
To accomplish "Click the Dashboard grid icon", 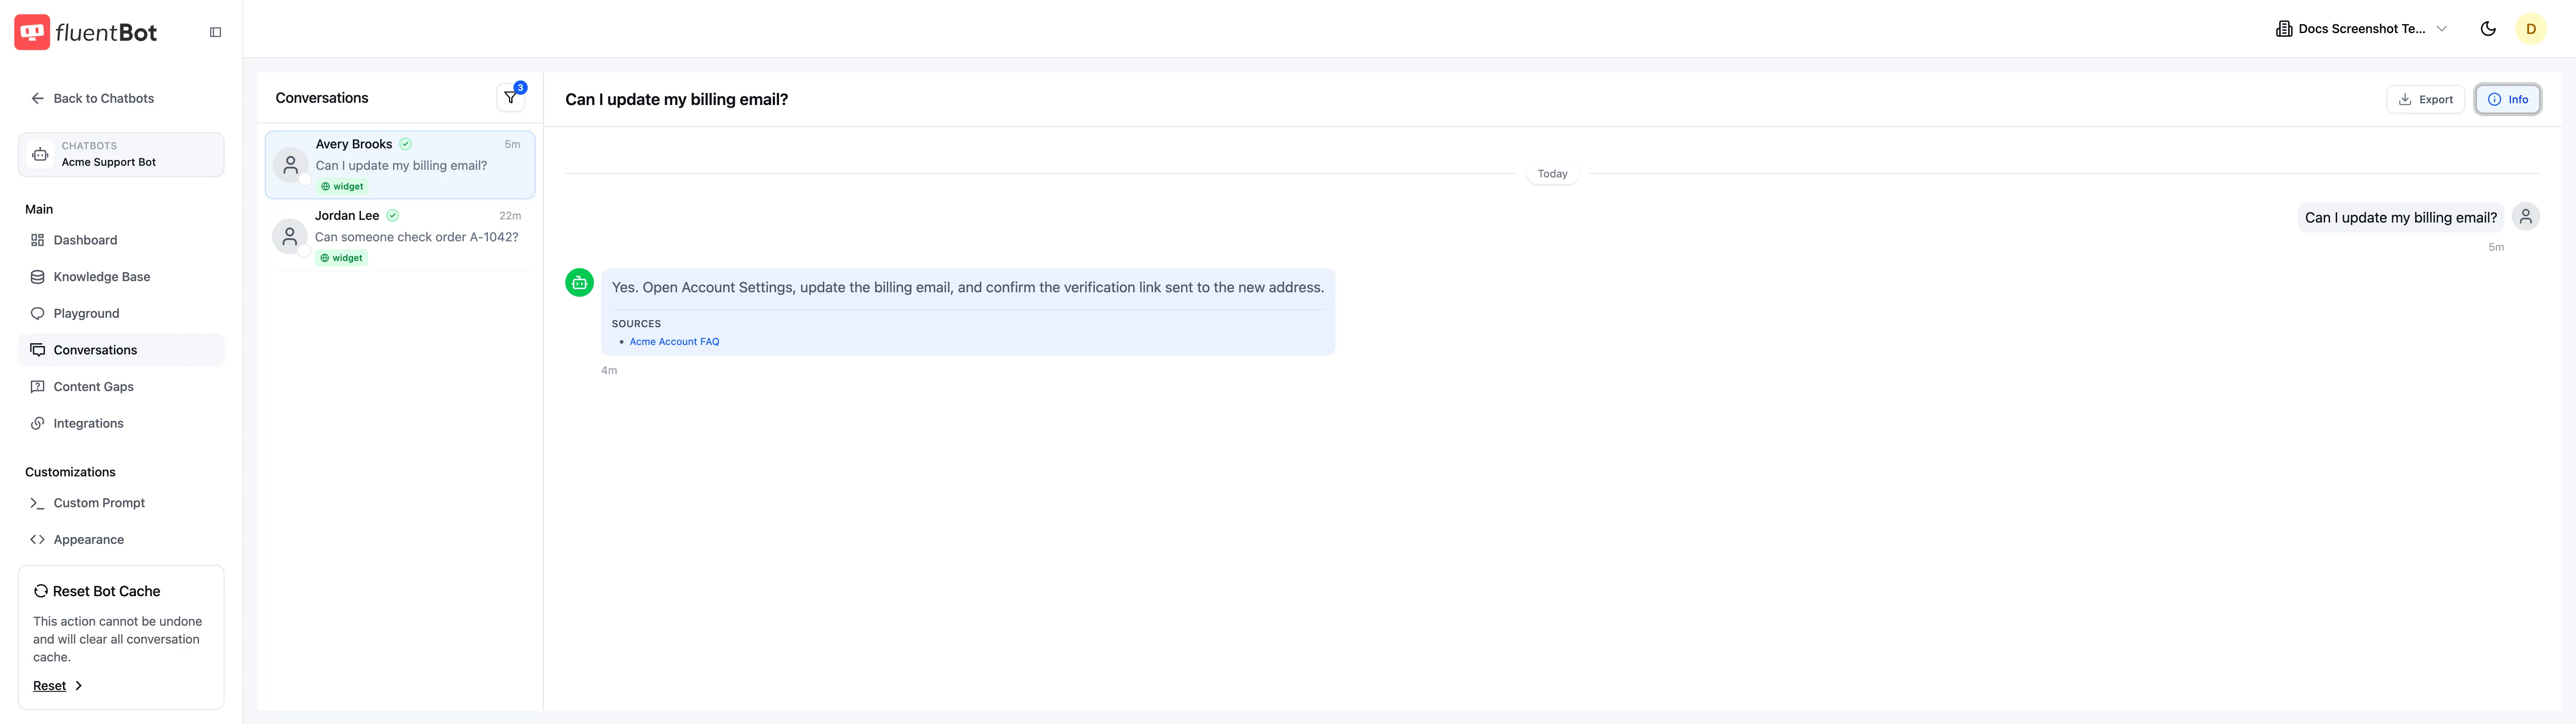I will (38, 240).
